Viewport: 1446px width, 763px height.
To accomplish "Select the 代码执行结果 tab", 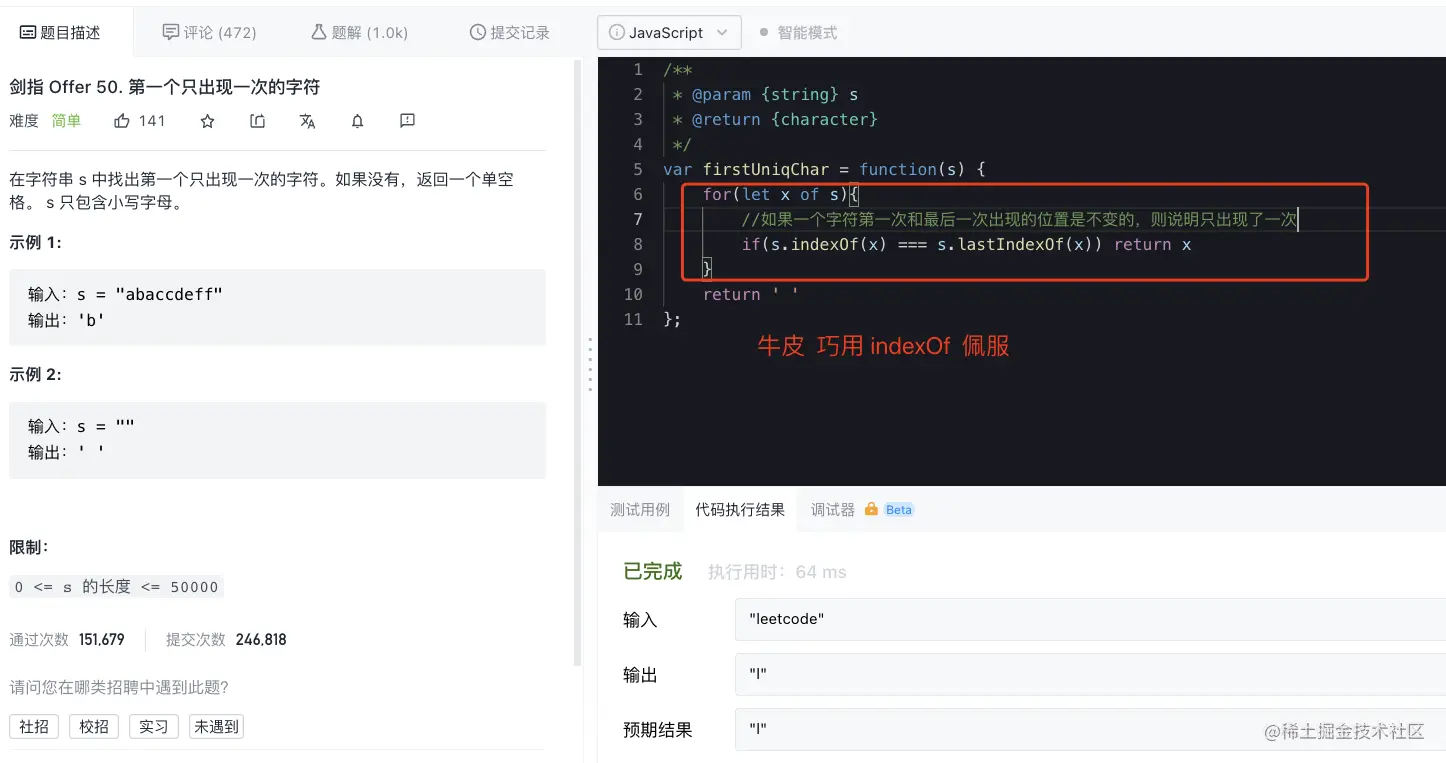I will click(x=740, y=510).
